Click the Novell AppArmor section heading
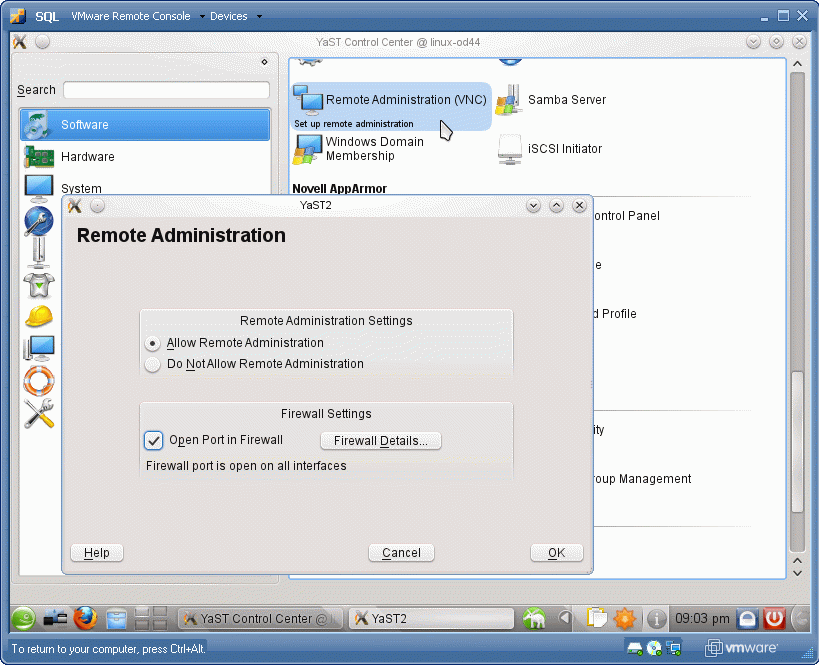Image resolution: width=819 pixels, height=665 pixels. pos(340,189)
